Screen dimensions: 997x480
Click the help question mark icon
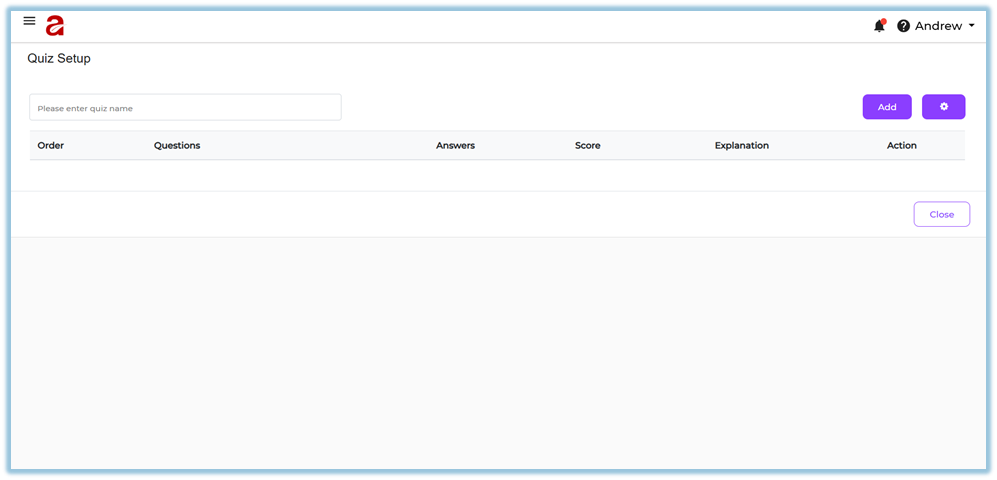click(x=904, y=26)
